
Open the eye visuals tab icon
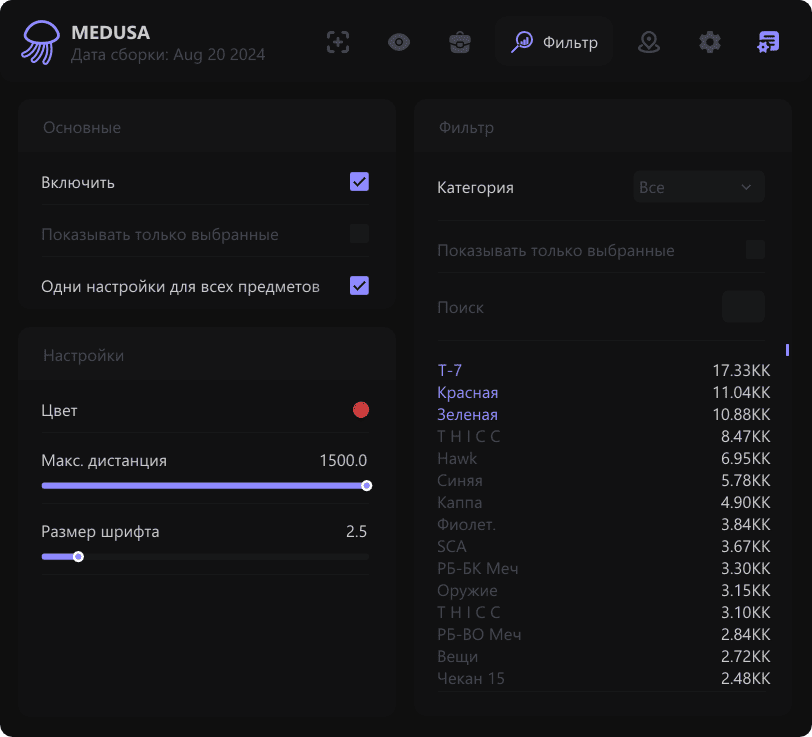click(x=399, y=42)
